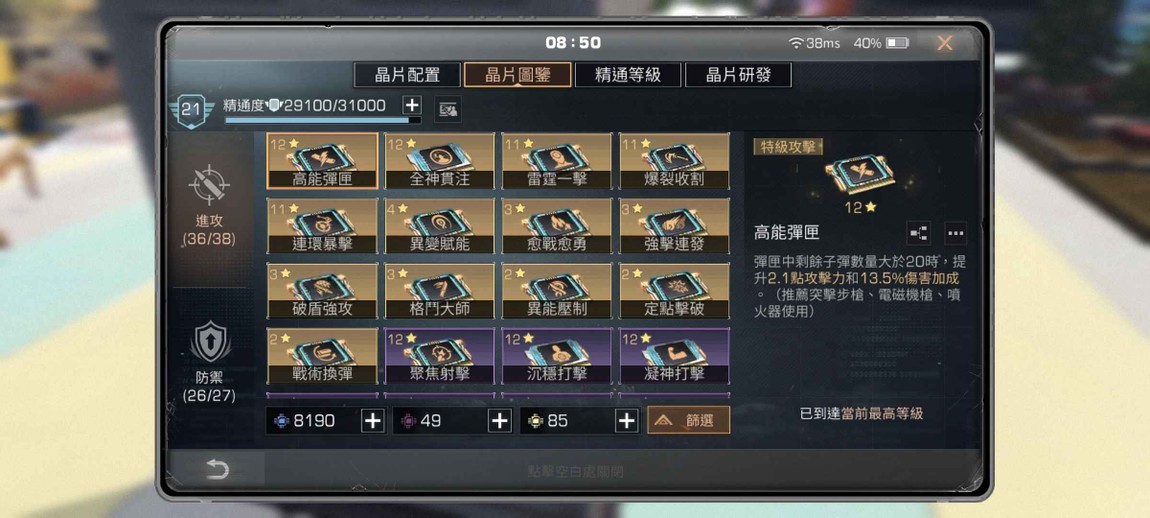Switch to the 精通等級 tab
Screen dimensions: 1150x518
click(628, 75)
